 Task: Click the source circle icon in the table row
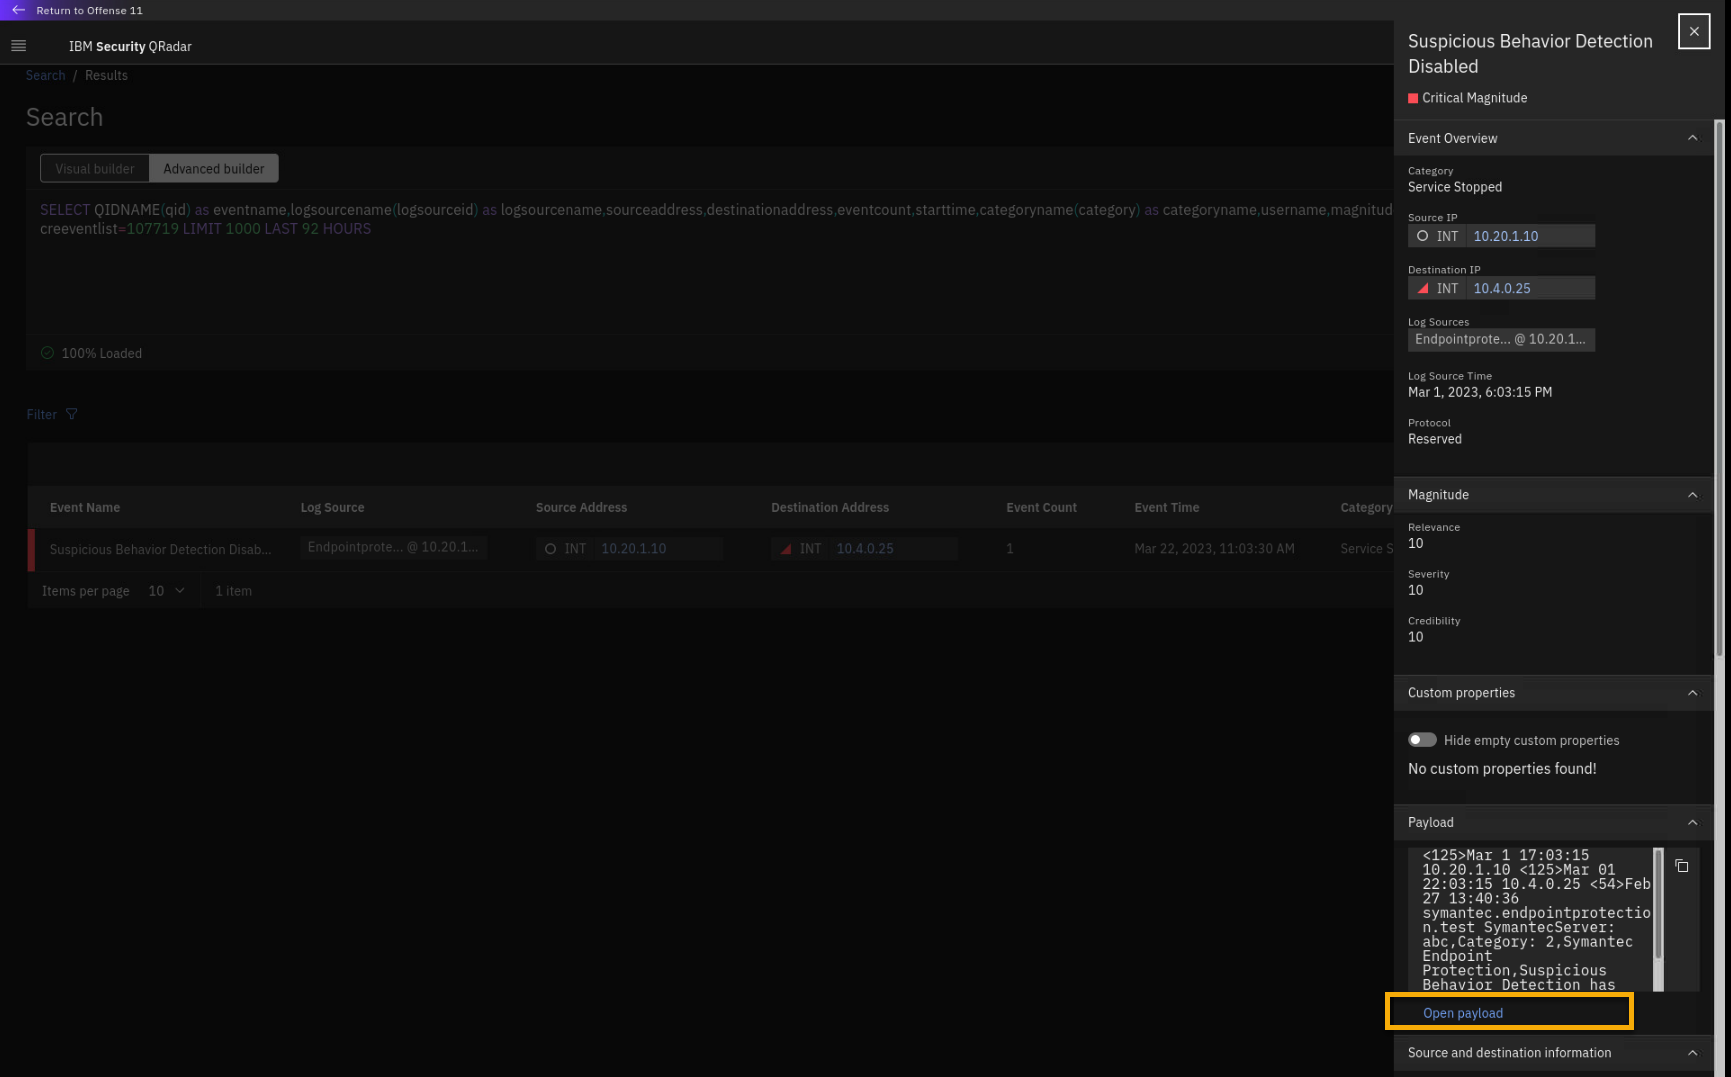(549, 549)
